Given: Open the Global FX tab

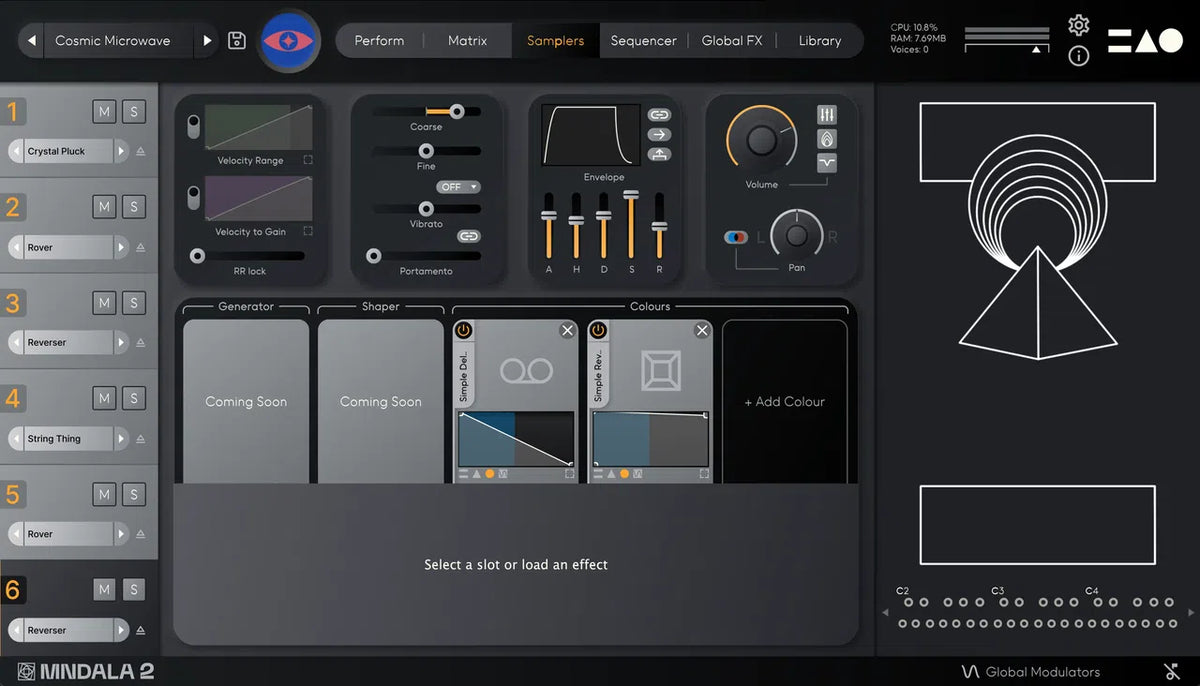Looking at the screenshot, I should tap(731, 41).
